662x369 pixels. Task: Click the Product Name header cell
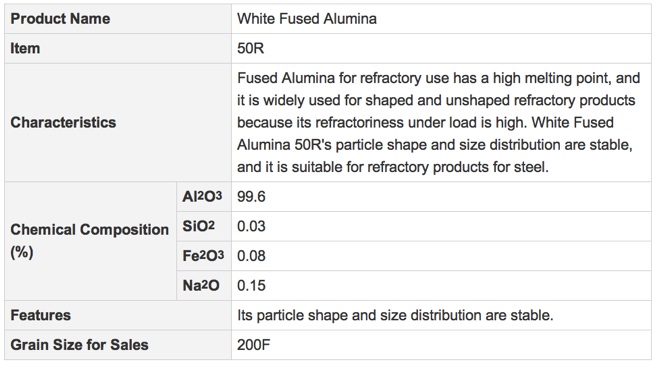point(118,19)
